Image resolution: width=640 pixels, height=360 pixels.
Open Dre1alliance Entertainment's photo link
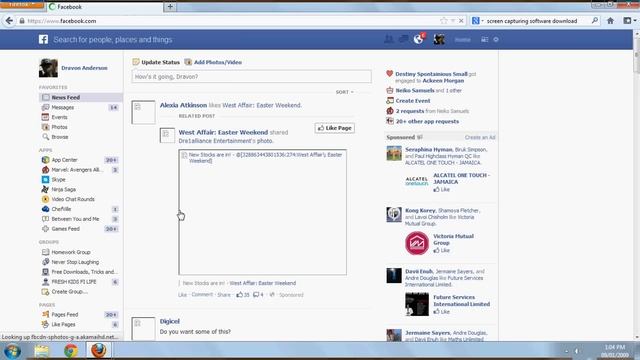coord(226,141)
